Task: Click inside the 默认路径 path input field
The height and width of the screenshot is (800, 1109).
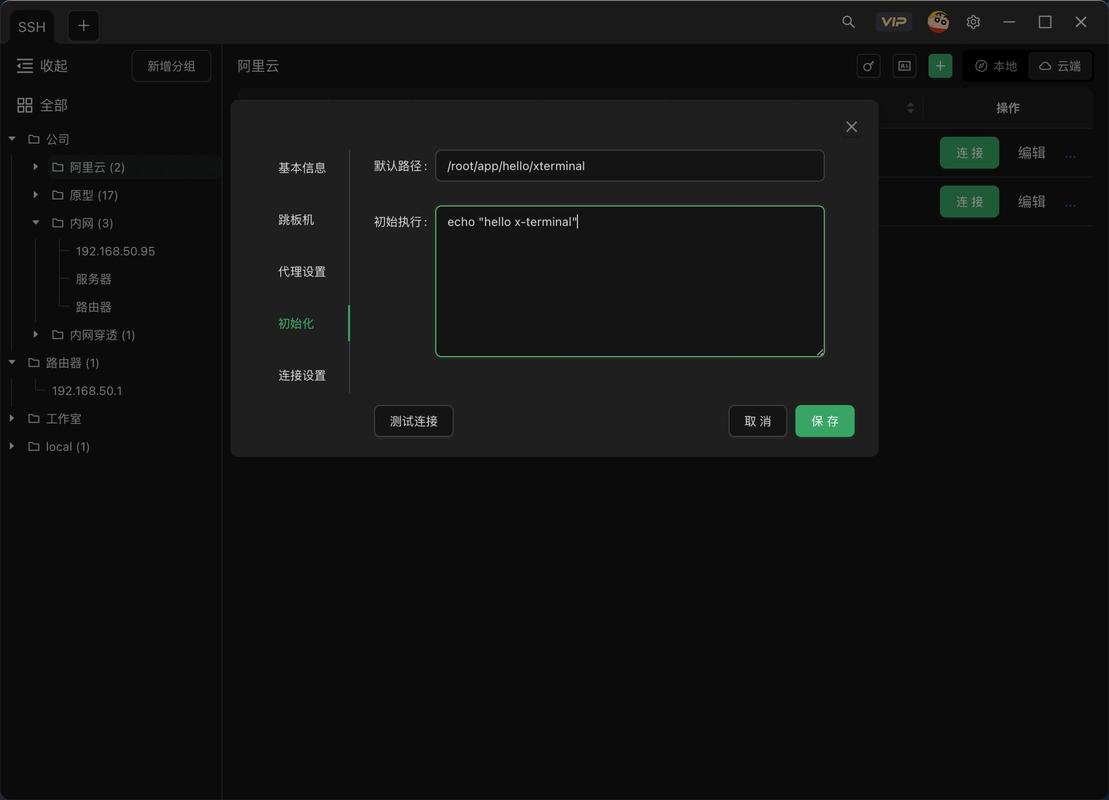Action: click(x=629, y=165)
